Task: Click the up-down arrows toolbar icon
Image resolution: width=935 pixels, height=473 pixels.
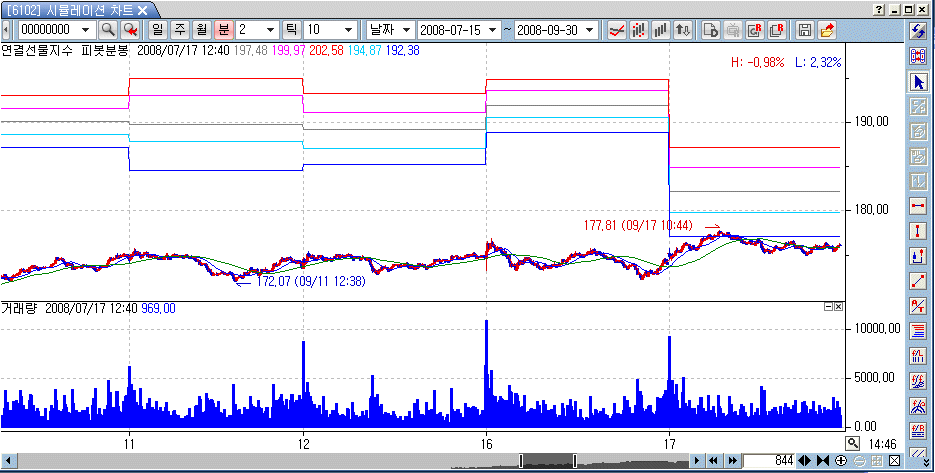Action: tap(682, 29)
